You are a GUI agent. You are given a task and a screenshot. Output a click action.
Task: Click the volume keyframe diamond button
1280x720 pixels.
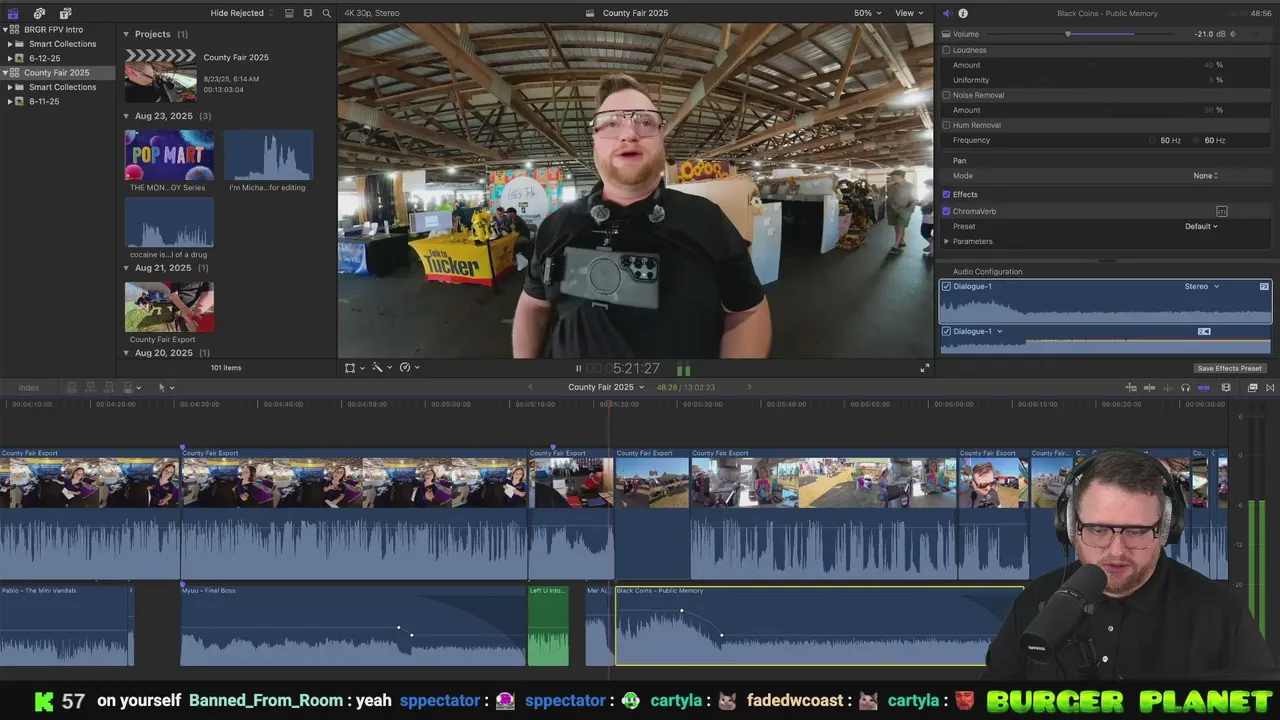coord(1233,34)
